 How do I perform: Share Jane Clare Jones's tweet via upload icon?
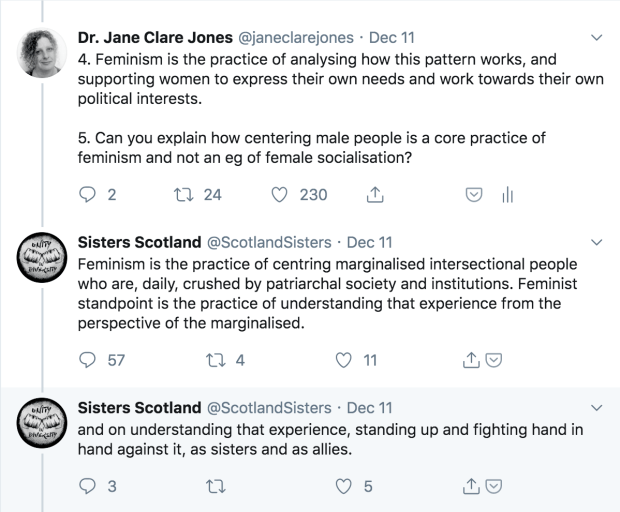[375, 195]
